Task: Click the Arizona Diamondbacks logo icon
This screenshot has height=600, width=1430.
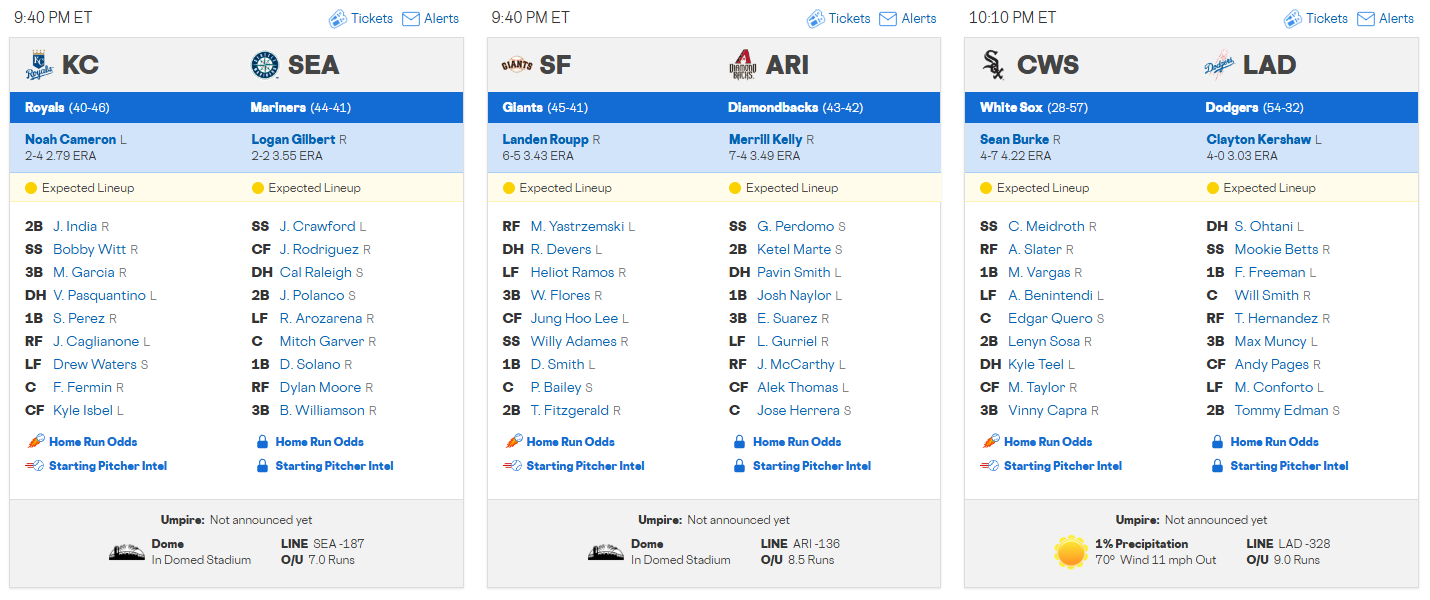Action: coord(742,66)
